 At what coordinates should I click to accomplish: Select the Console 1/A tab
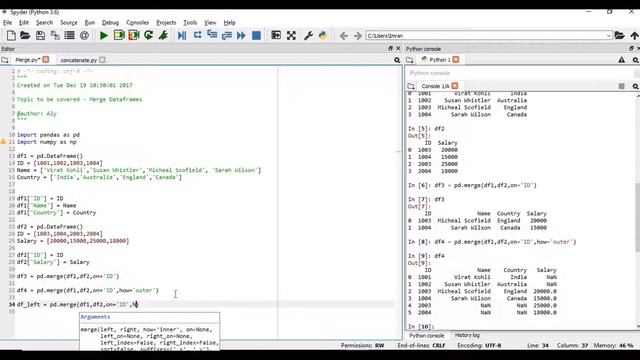point(435,86)
